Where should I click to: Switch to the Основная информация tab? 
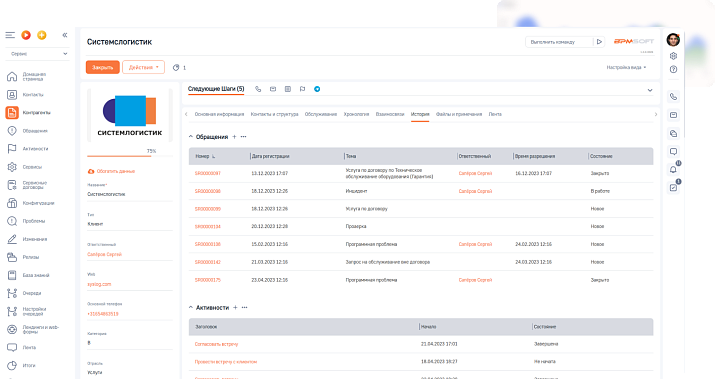tap(219, 114)
